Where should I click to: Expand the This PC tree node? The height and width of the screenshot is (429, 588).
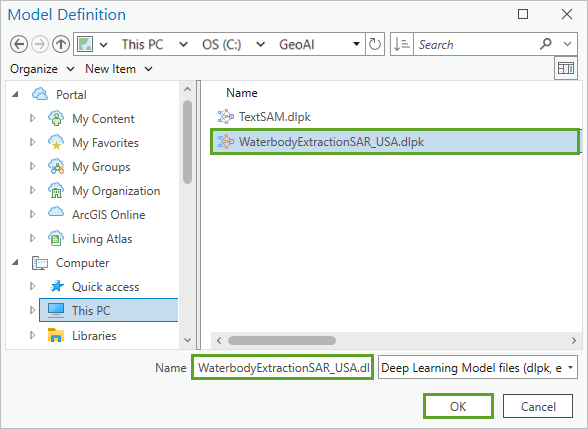pyautogui.click(x=33, y=310)
